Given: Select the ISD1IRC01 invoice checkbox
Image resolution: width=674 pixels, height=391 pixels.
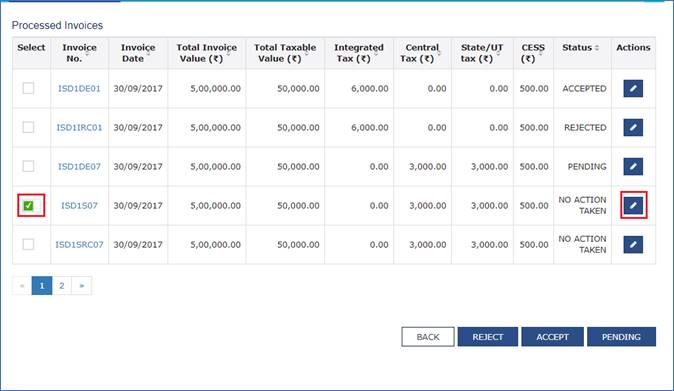Looking at the screenshot, I should coord(28,127).
